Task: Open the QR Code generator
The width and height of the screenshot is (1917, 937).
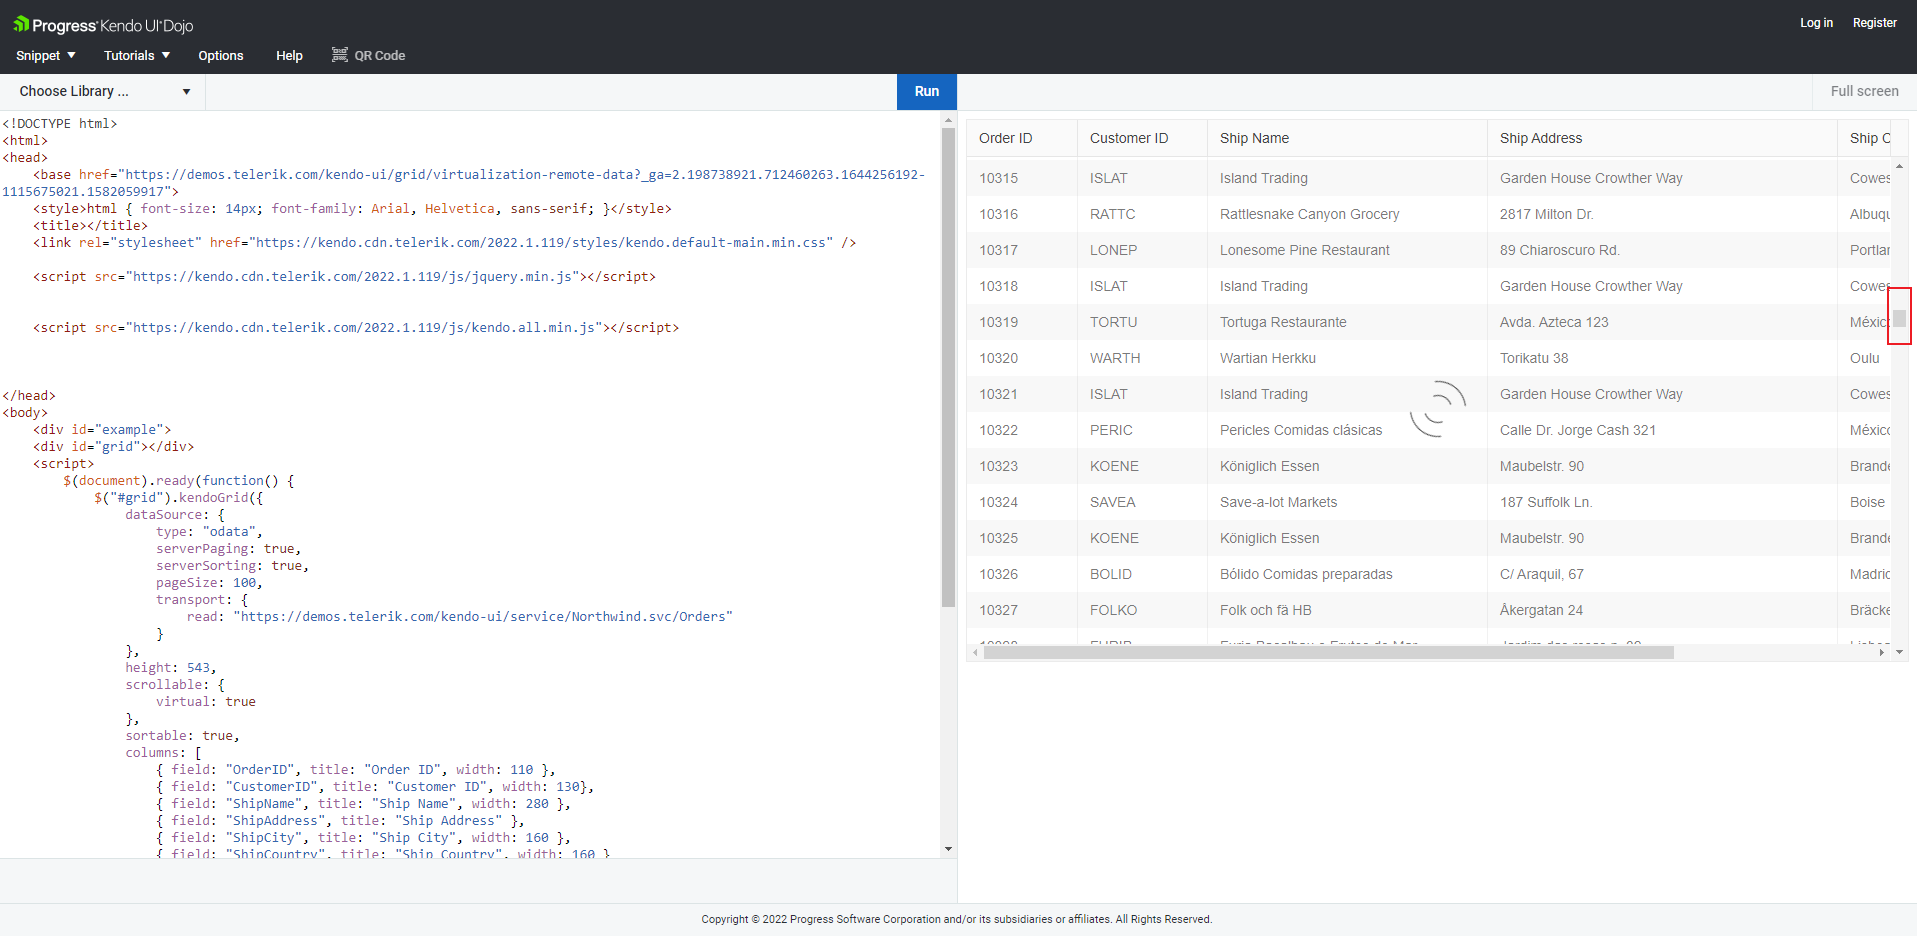Action: (x=368, y=56)
